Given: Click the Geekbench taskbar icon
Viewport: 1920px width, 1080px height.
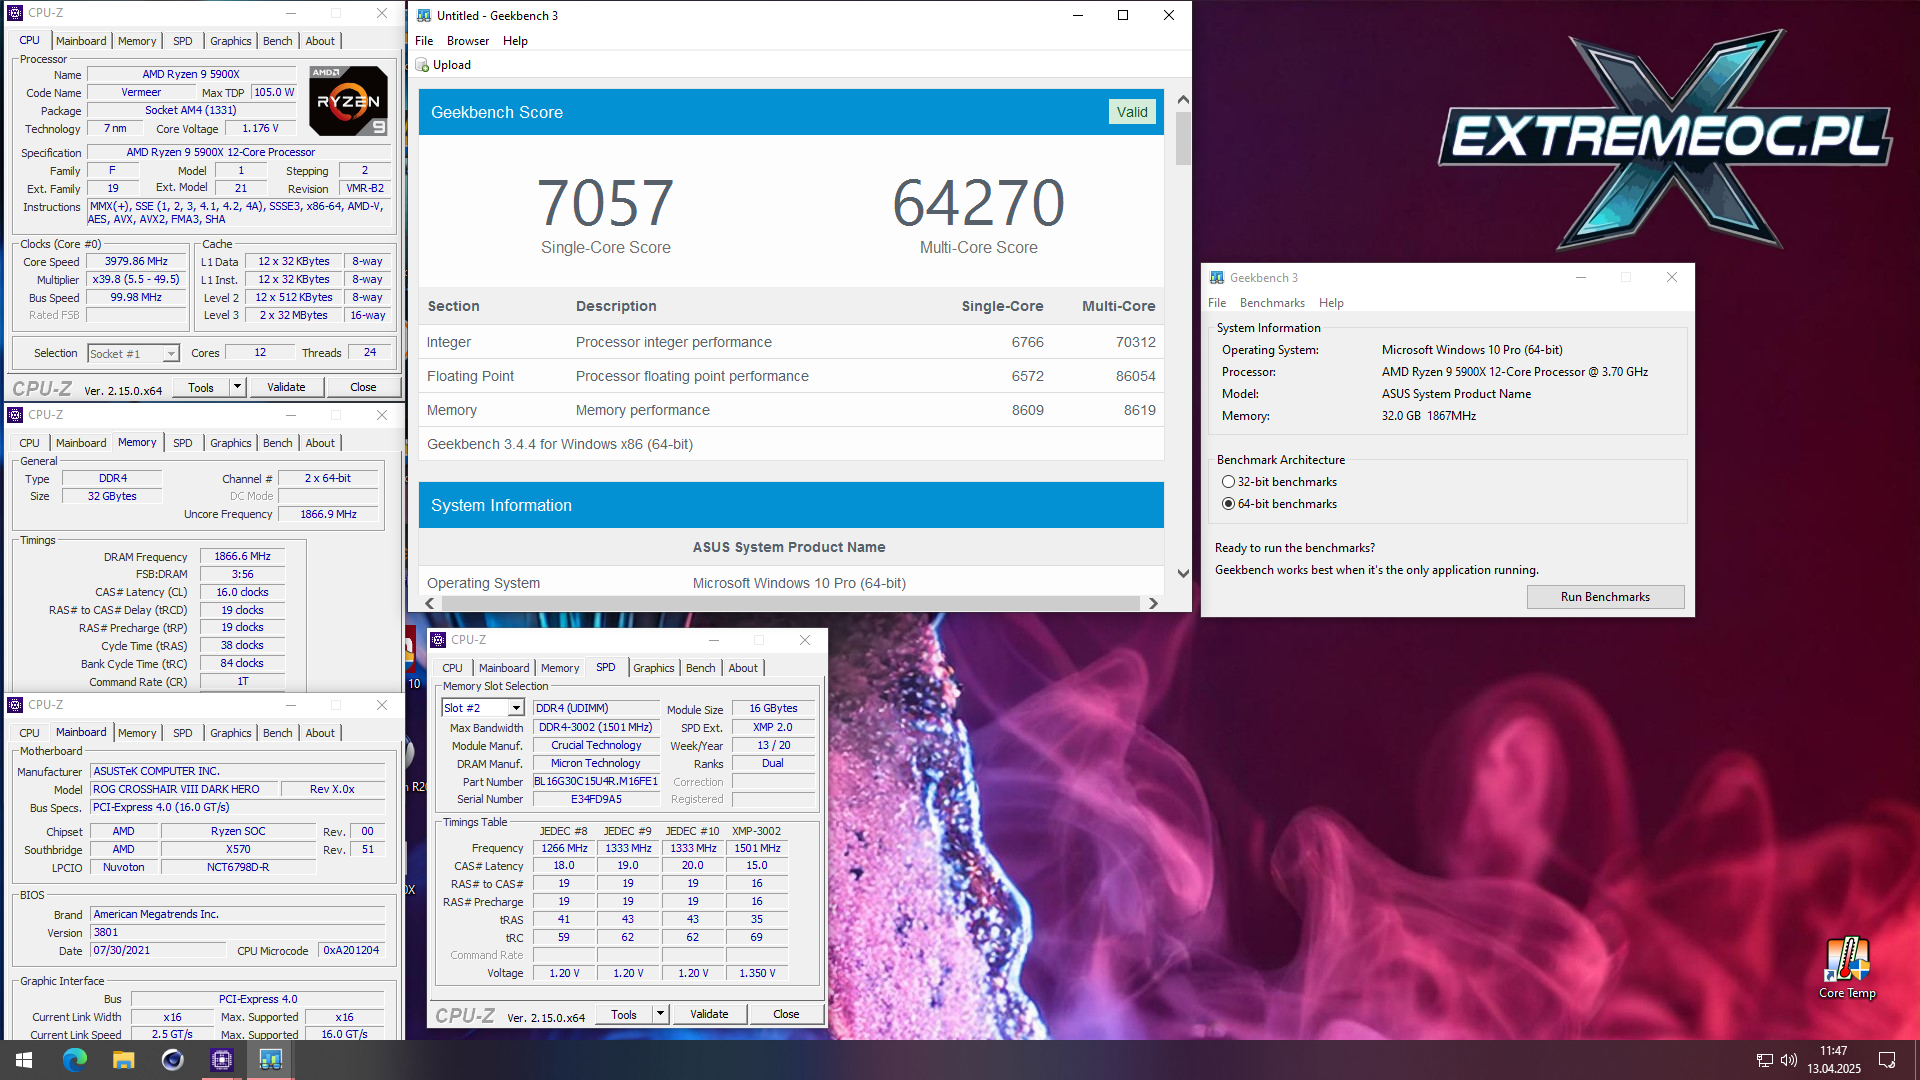Looking at the screenshot, I should 271,1060.
